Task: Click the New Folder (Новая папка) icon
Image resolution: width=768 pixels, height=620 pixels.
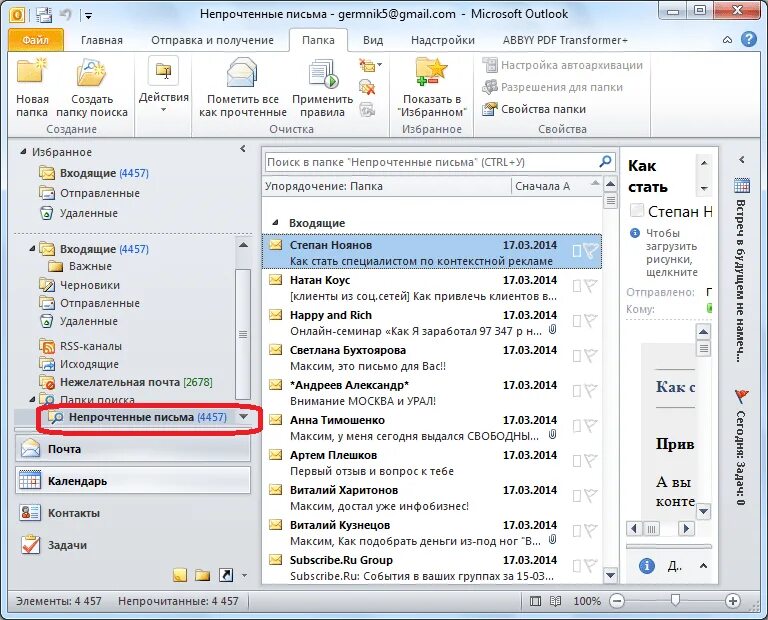Action: pos(32,72)
